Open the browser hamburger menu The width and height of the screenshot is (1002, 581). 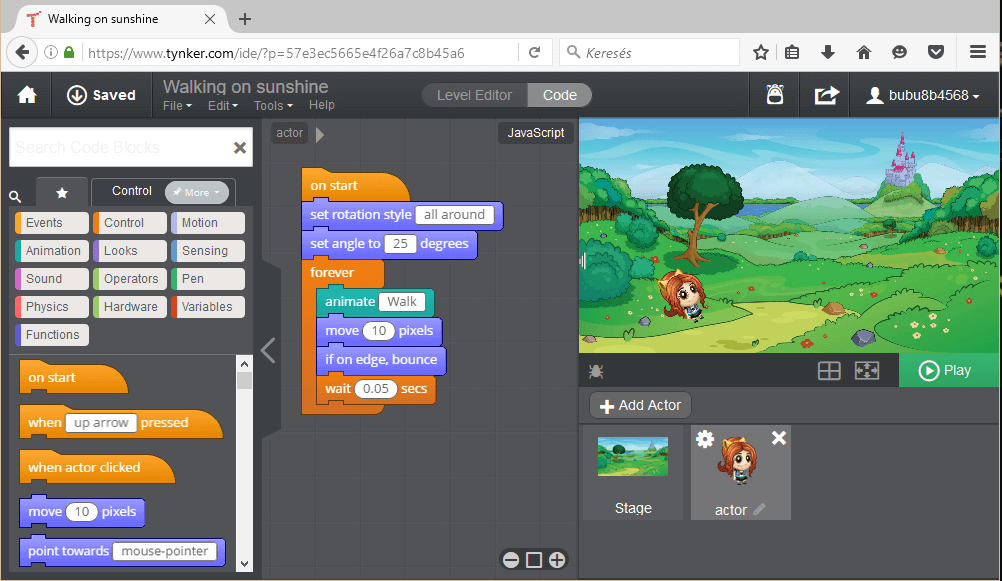(x=978, y=52)
